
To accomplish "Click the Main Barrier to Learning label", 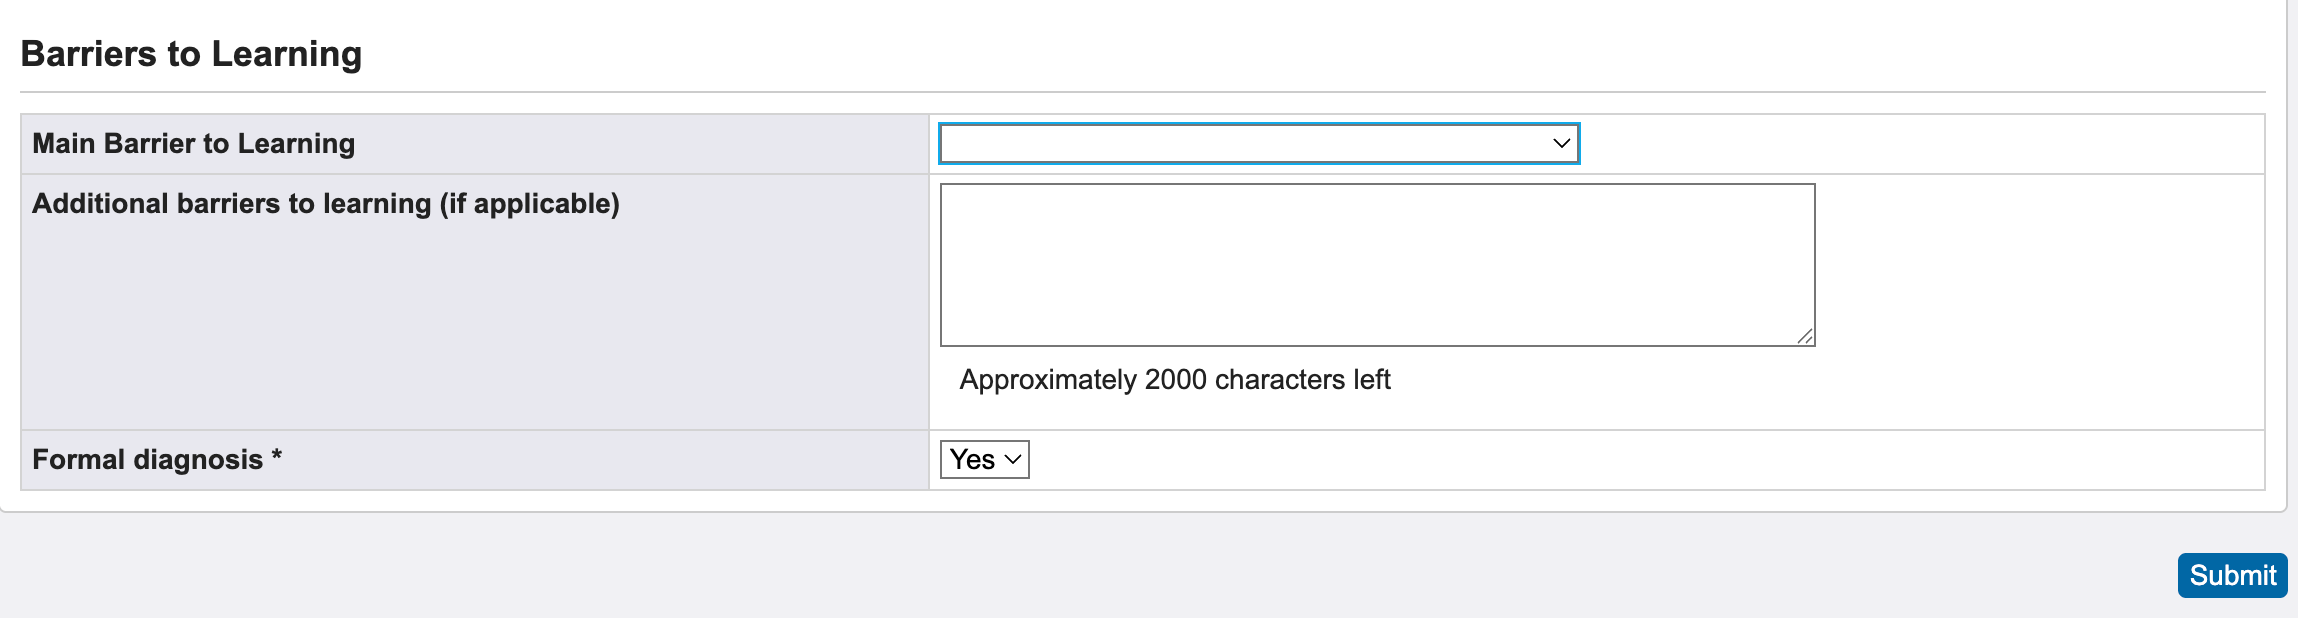I will pyautogui.click(x=194, y=144).
